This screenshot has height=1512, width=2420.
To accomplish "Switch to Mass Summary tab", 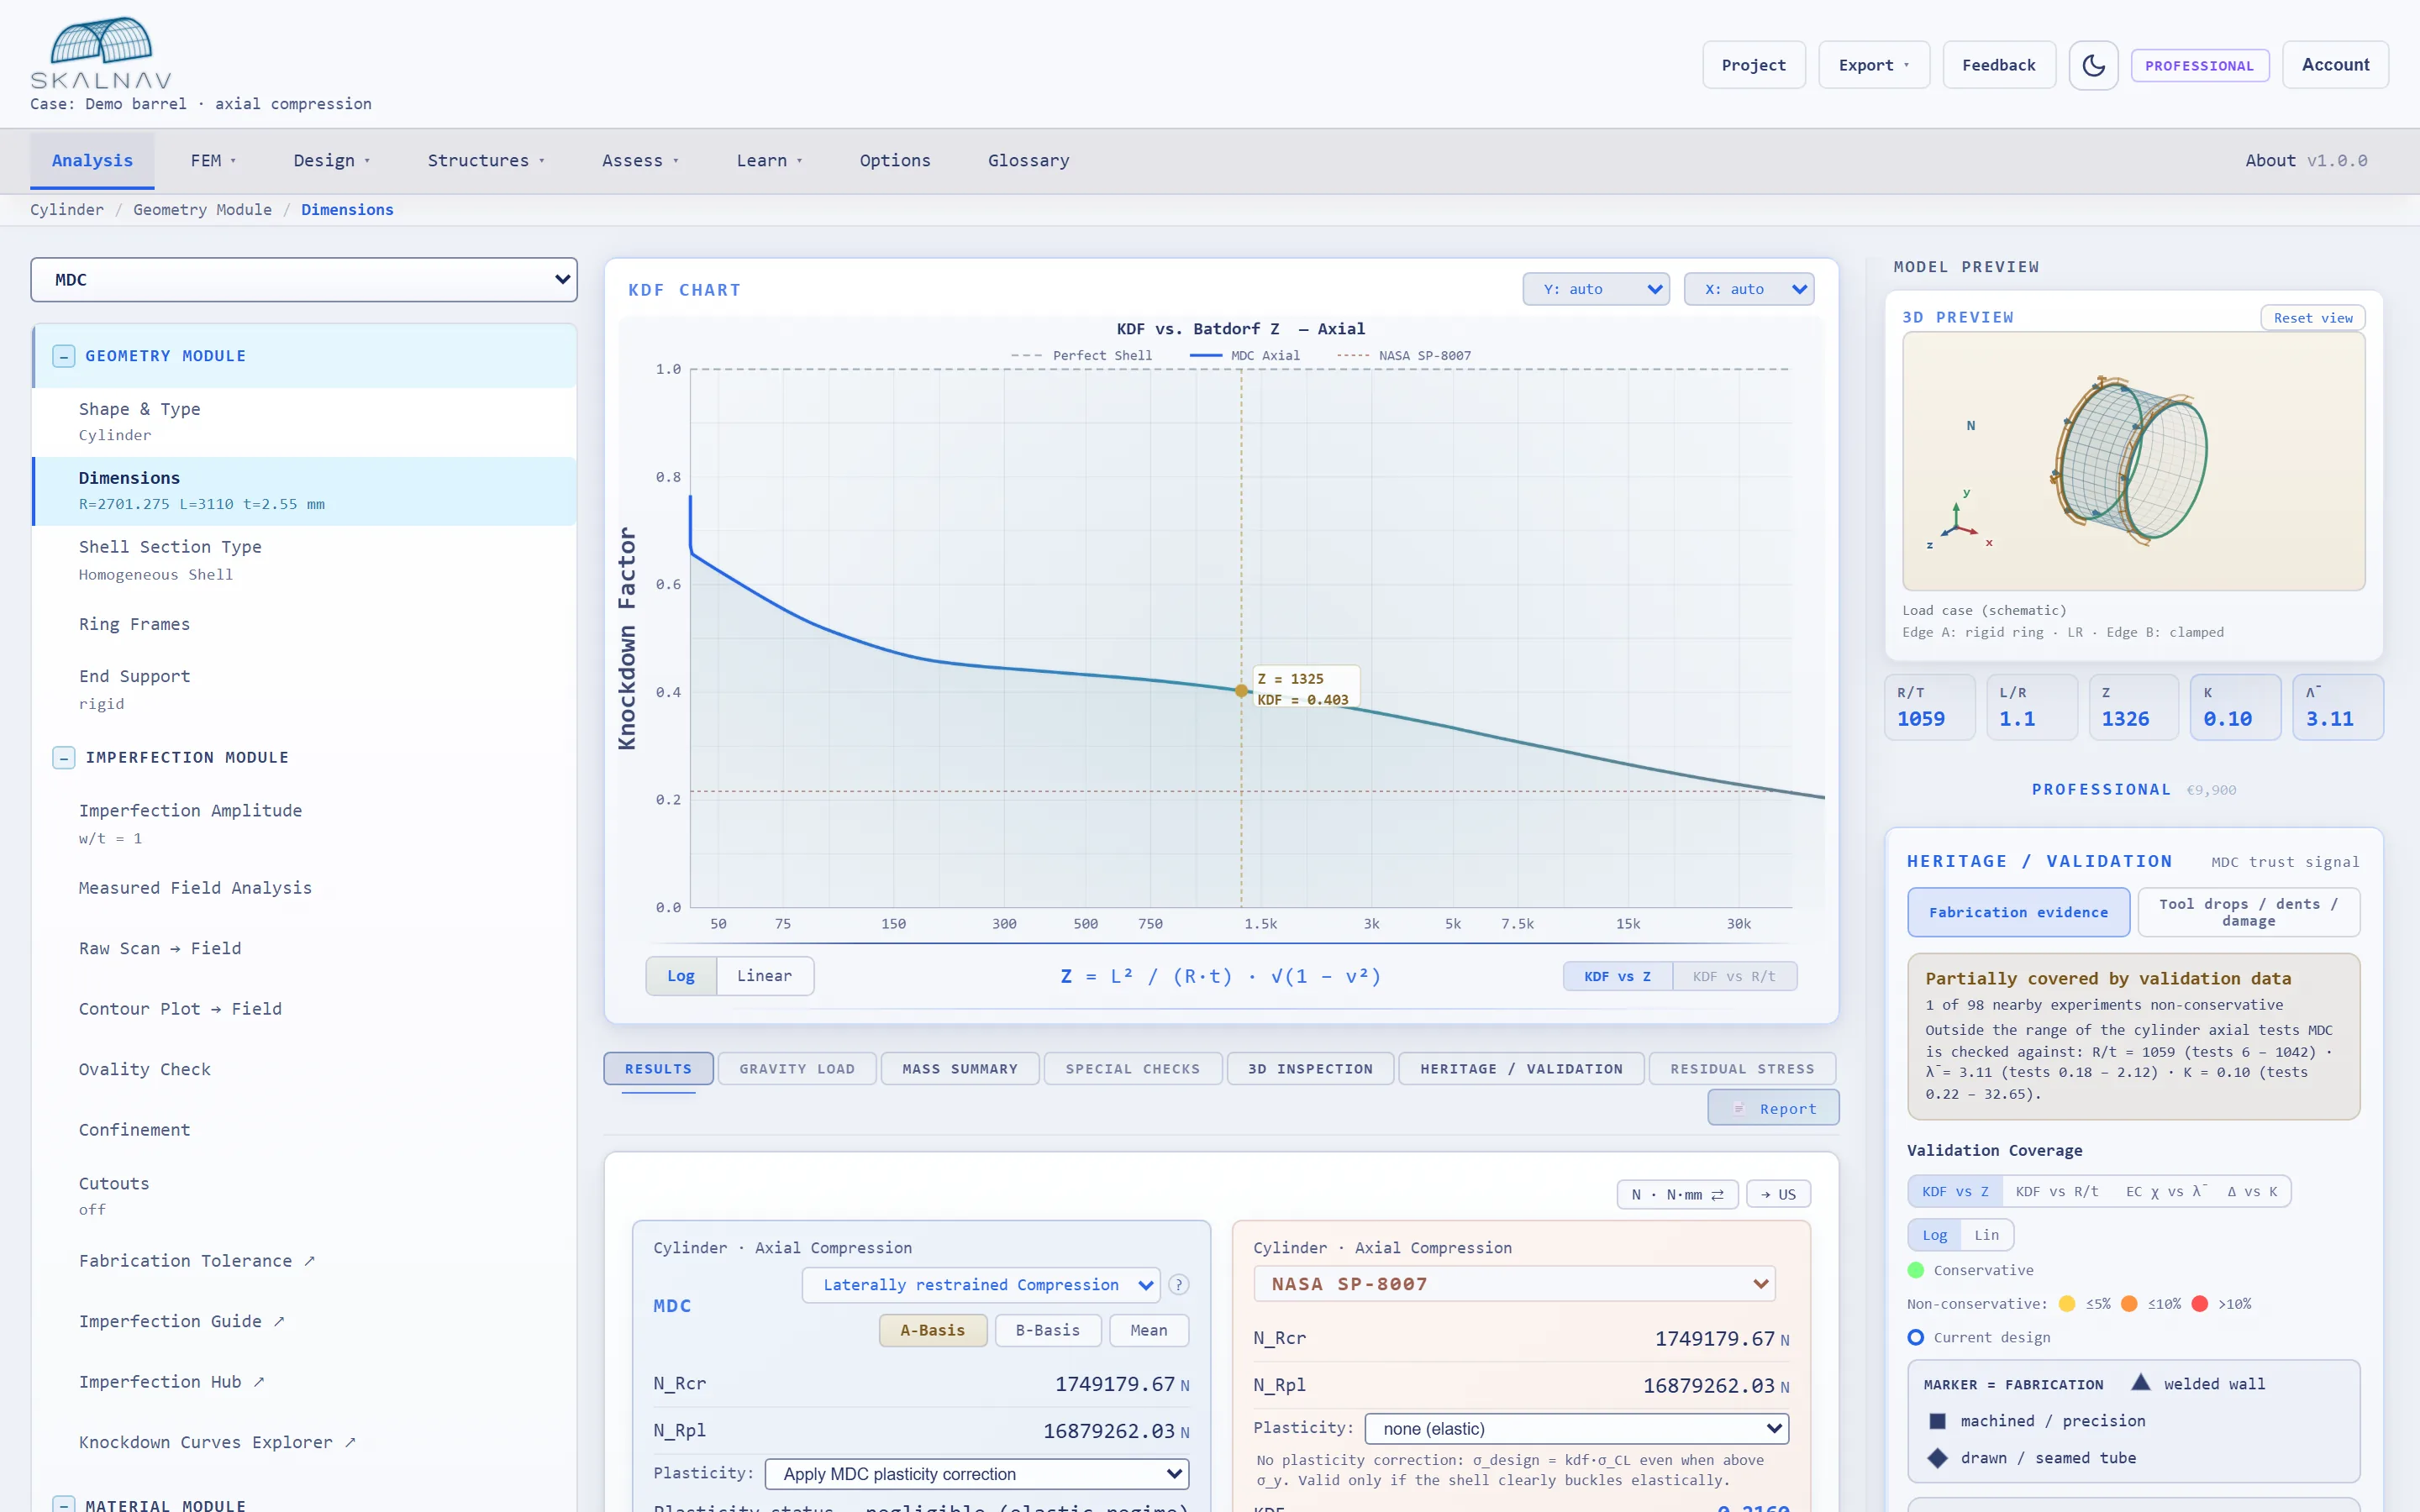I will click(960, 1069).
